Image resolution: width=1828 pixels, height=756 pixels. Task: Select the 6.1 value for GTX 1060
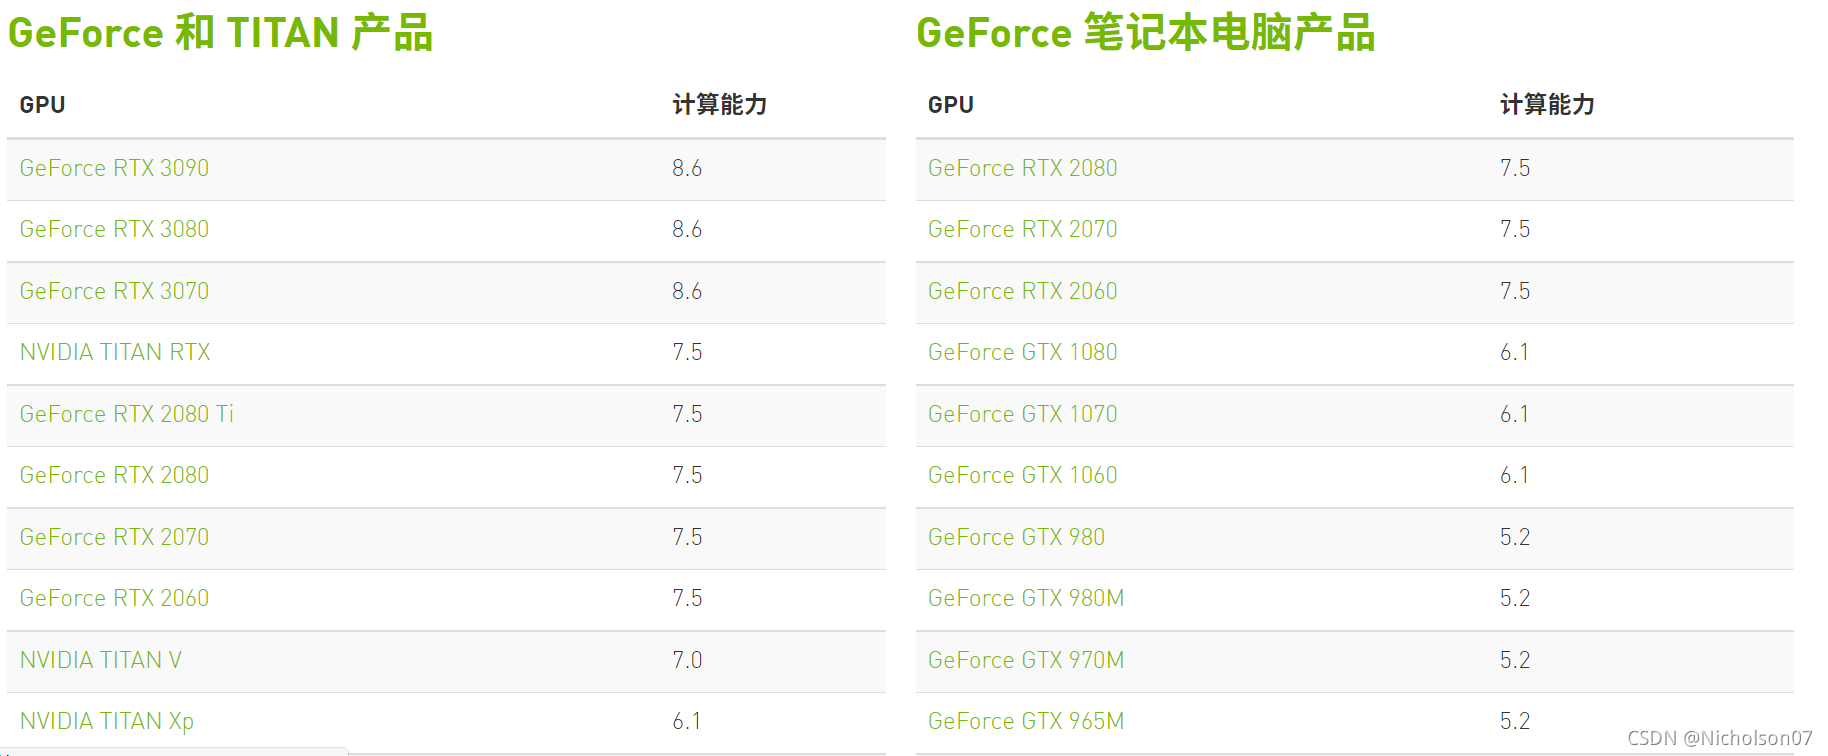(x=1515, y=475)
